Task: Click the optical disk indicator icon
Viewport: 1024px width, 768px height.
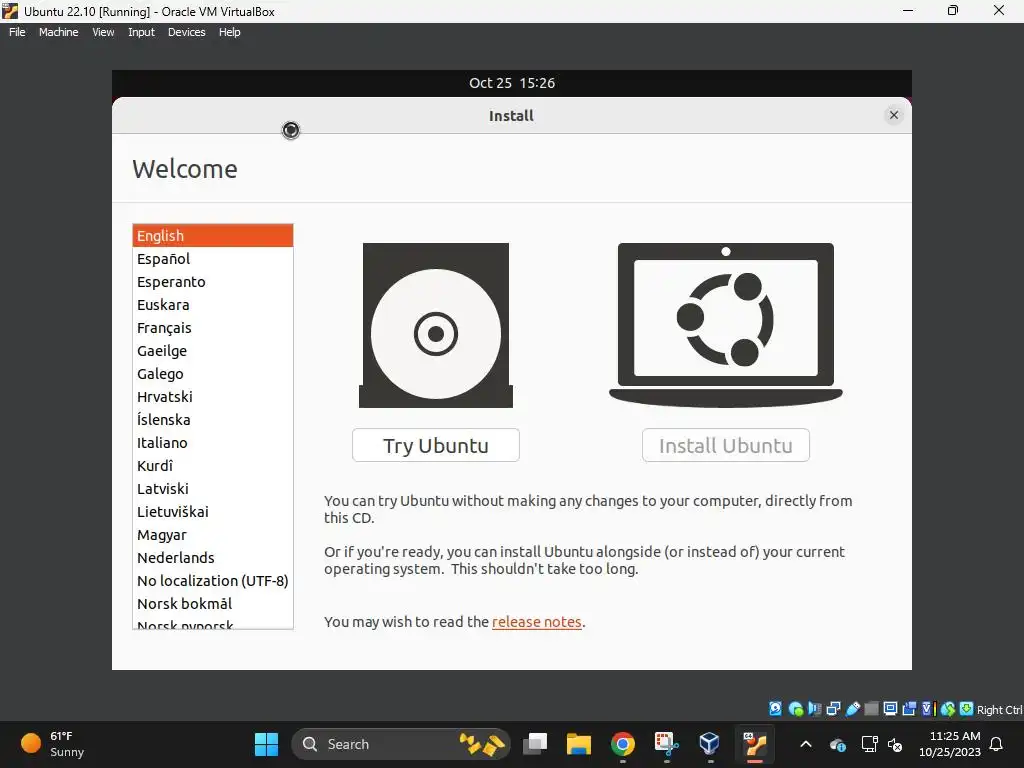Action: [795, 709]
